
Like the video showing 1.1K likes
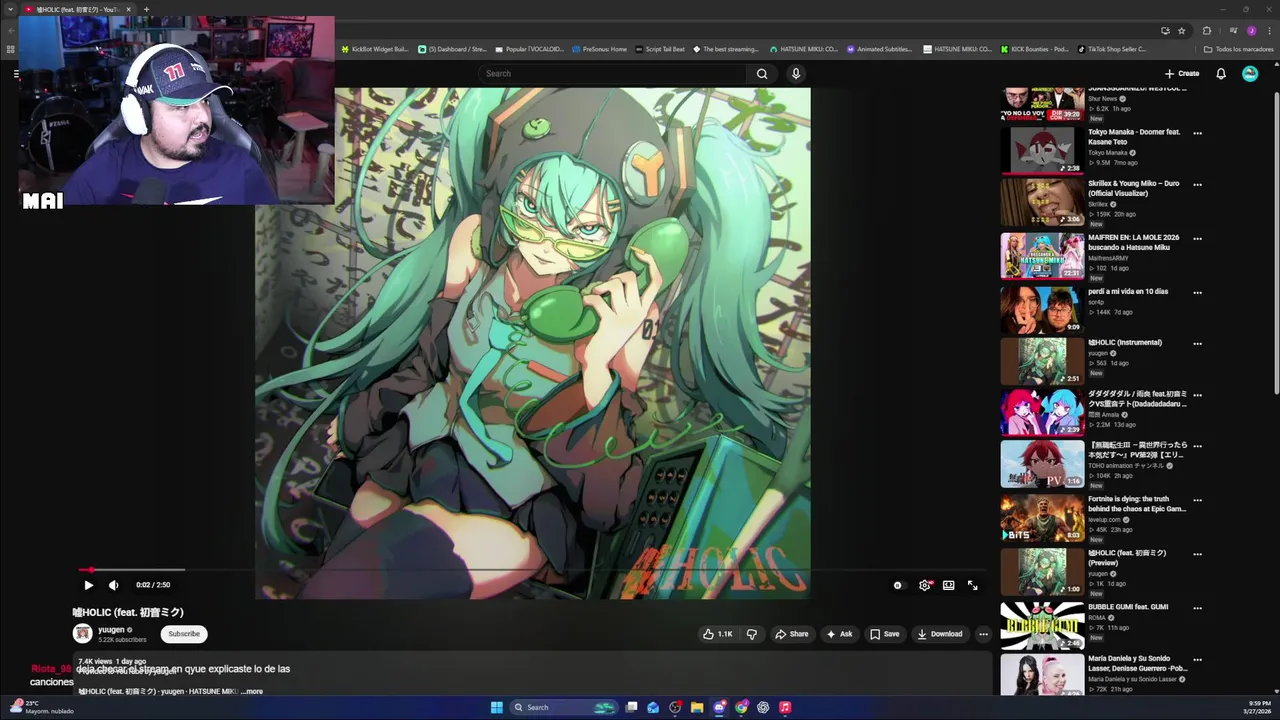point(718,634)
